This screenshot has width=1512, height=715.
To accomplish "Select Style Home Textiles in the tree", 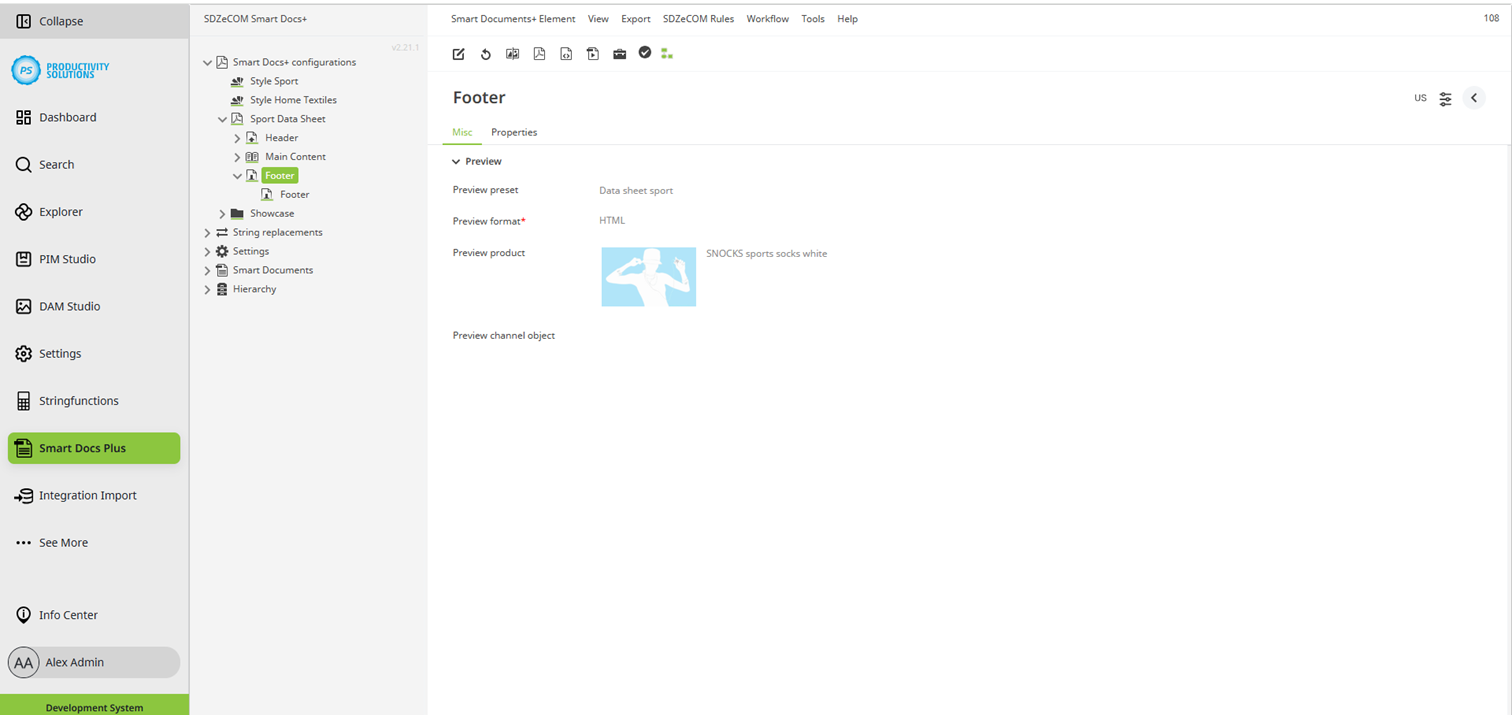I will click(293, 100).
